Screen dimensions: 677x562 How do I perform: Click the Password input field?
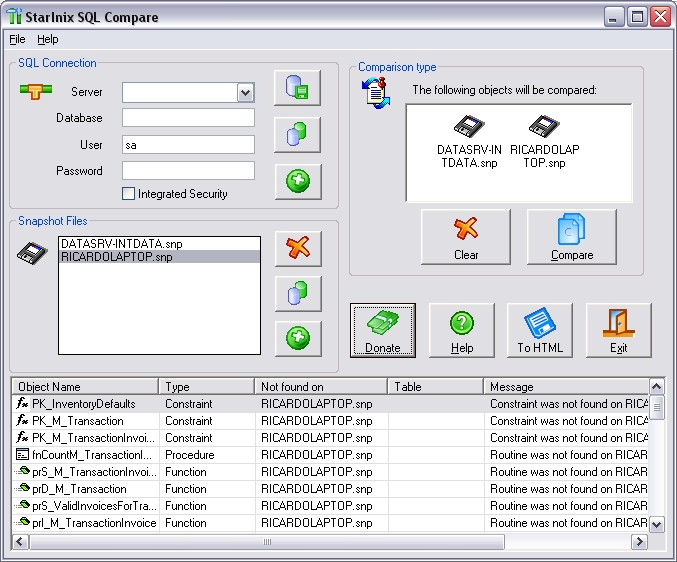[x=188, y=170]
